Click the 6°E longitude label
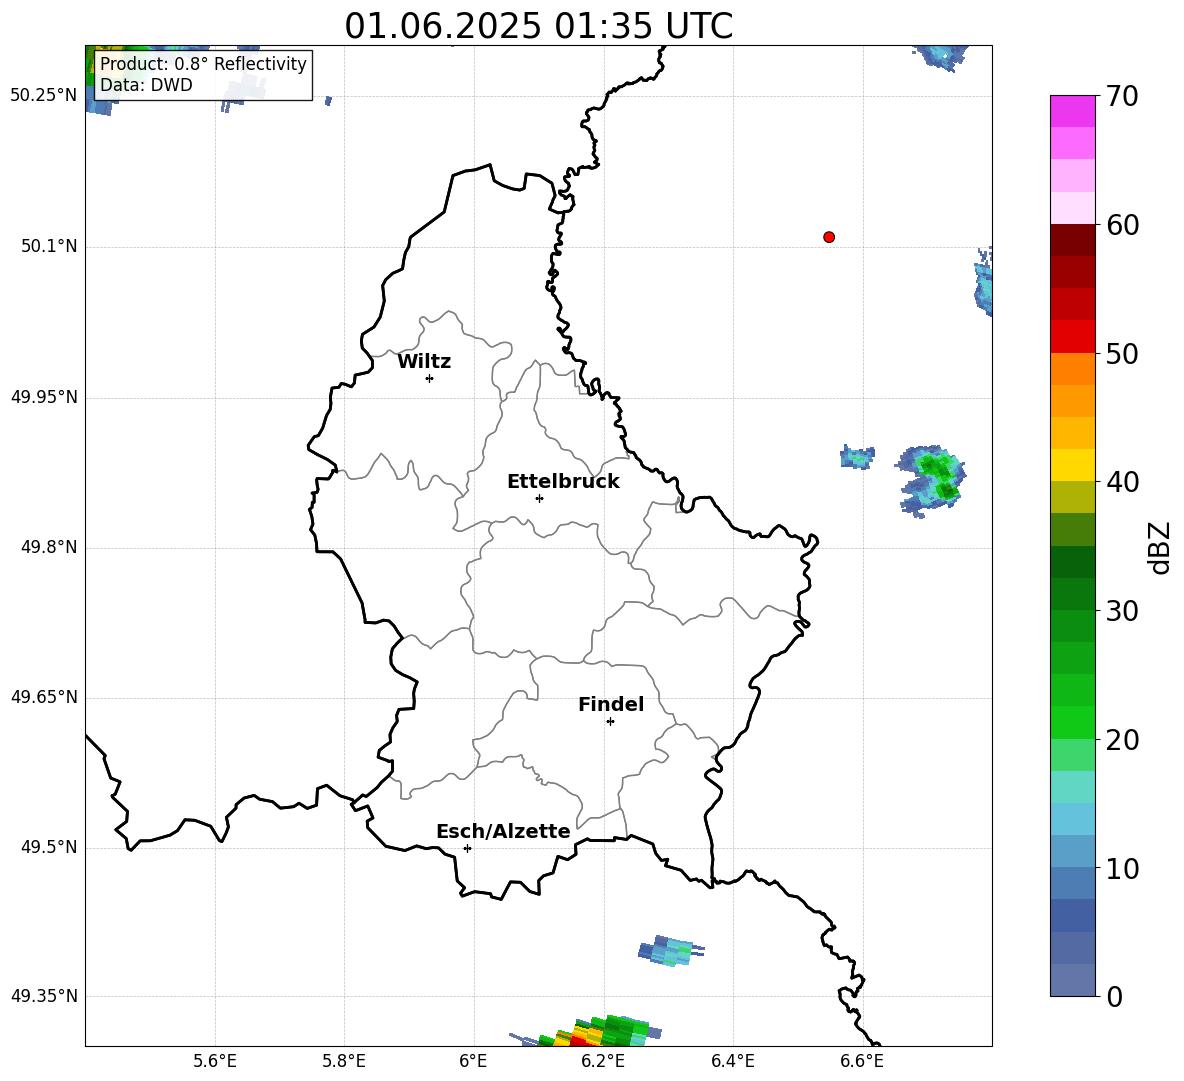1184x1081 pixels. click(473, 1061)
